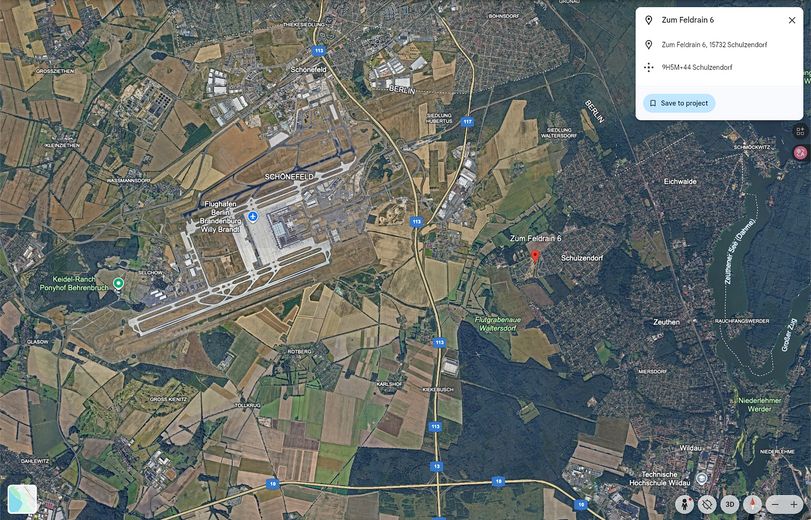Image resolution: width=811 pixels, height=520 pixels.
Task: Select the red Zum Feldrain 6 map pin
Action: click(x=535, y=256)
